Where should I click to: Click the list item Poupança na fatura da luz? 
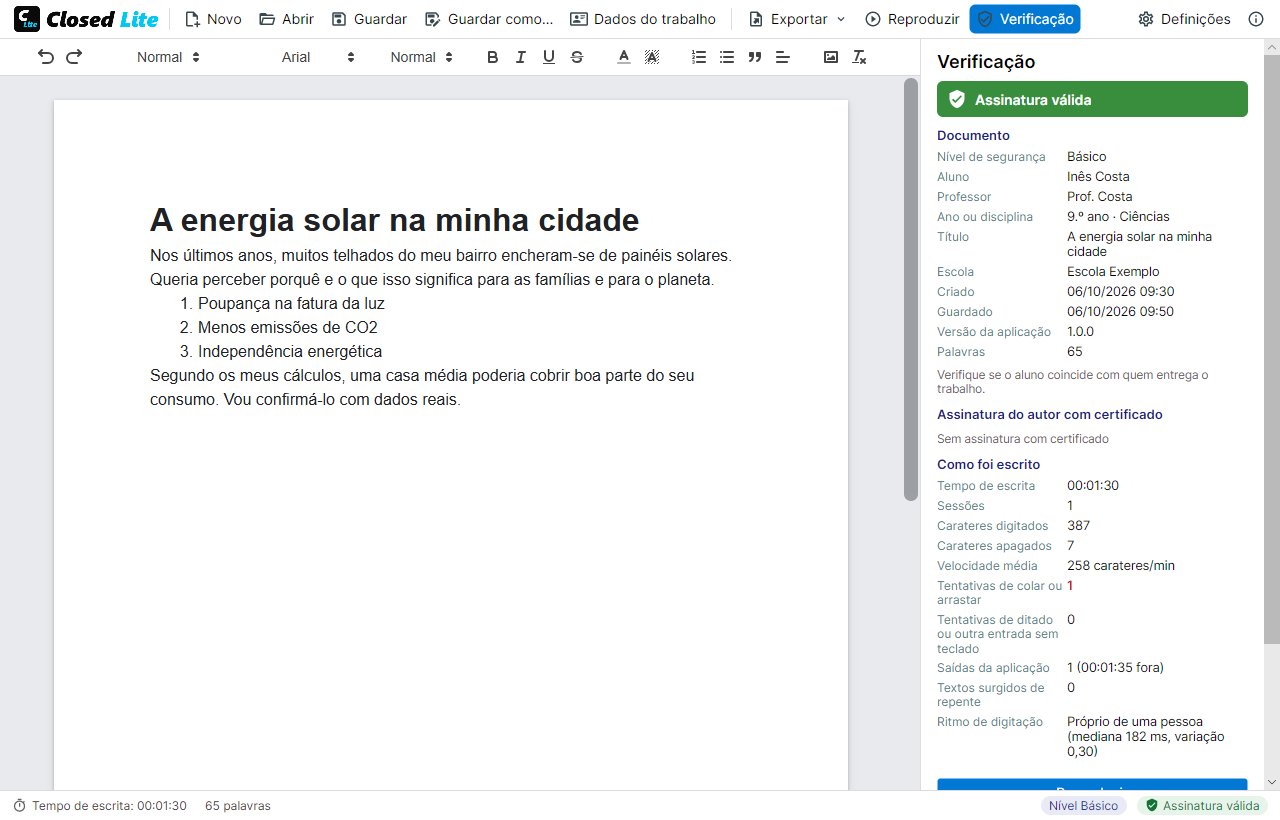[x=291, y=303]
